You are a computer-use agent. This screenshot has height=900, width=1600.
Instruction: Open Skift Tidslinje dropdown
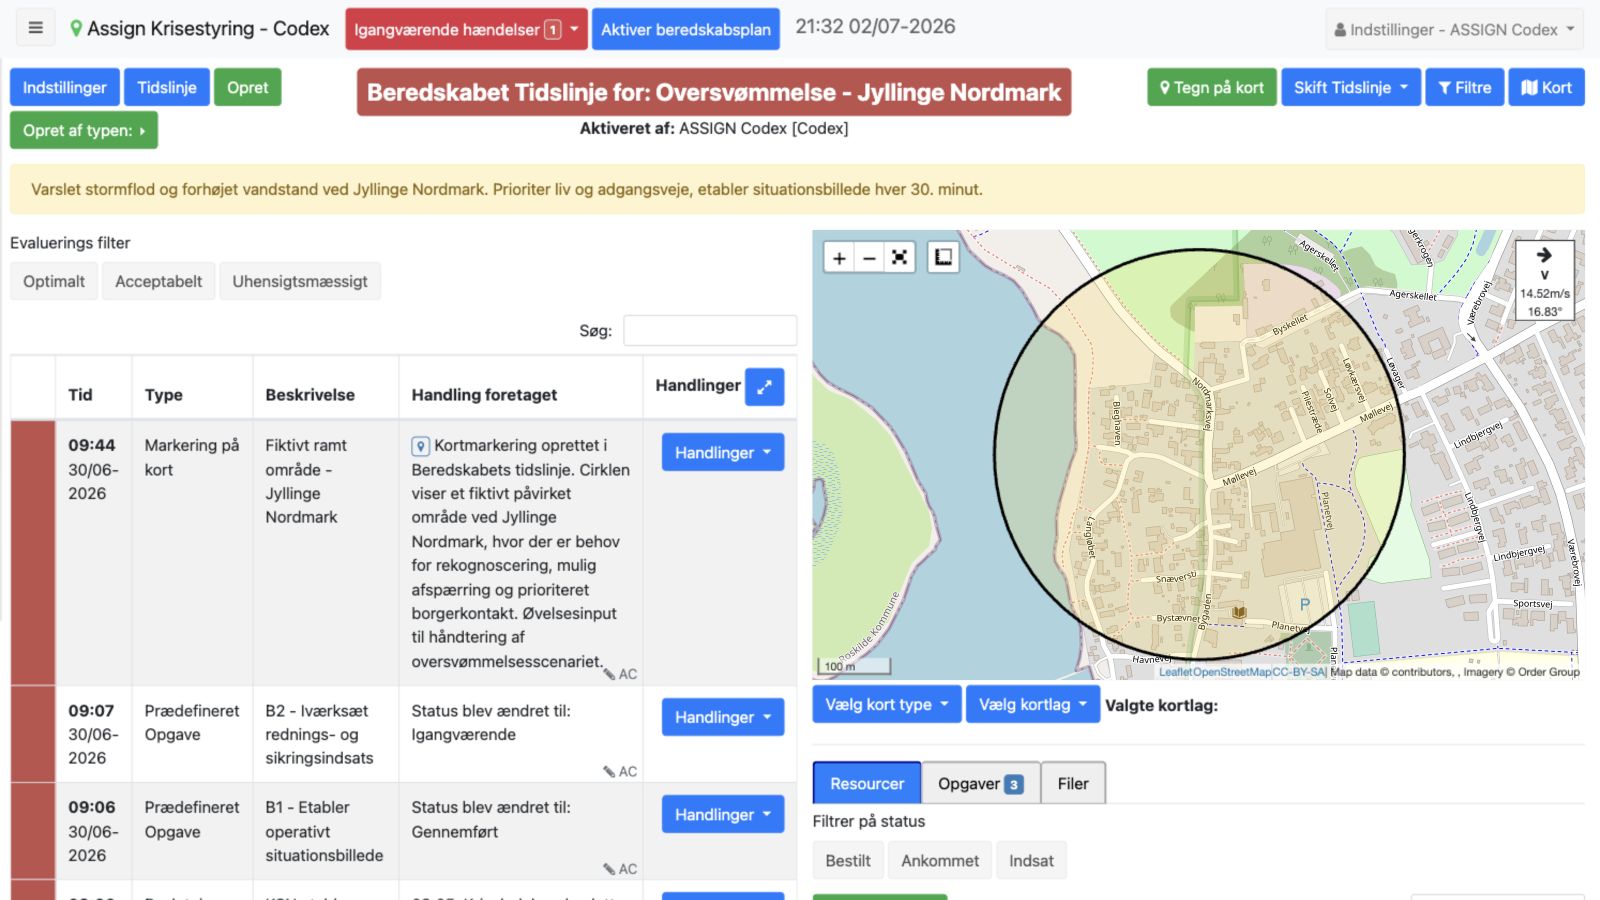(x=1351, y=87)
